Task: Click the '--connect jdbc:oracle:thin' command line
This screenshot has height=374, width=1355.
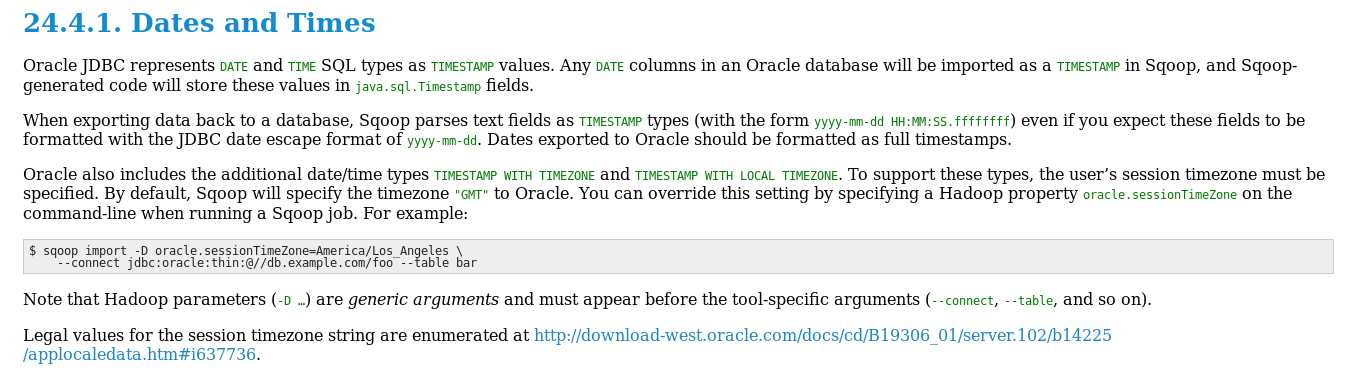Action: coord(267,264)
